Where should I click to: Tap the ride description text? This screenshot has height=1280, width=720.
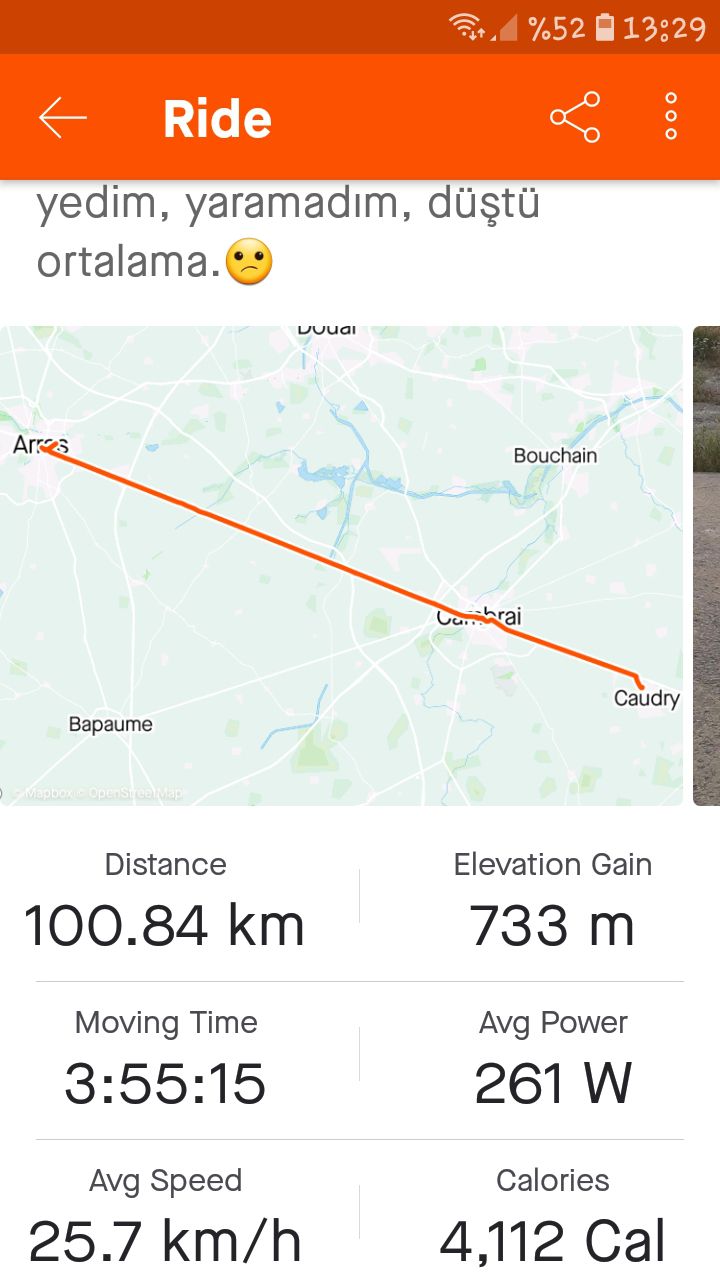(x=288, y=232)
